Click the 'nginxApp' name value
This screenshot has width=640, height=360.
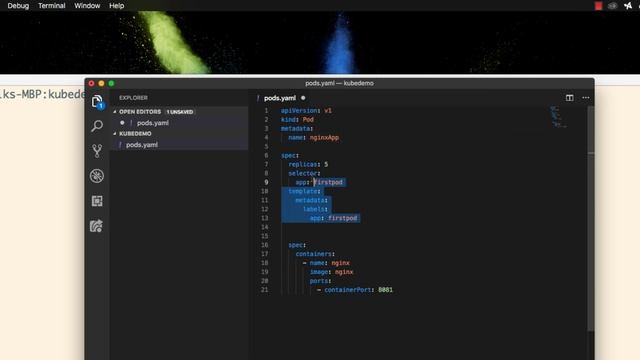(x=324, y=138)
